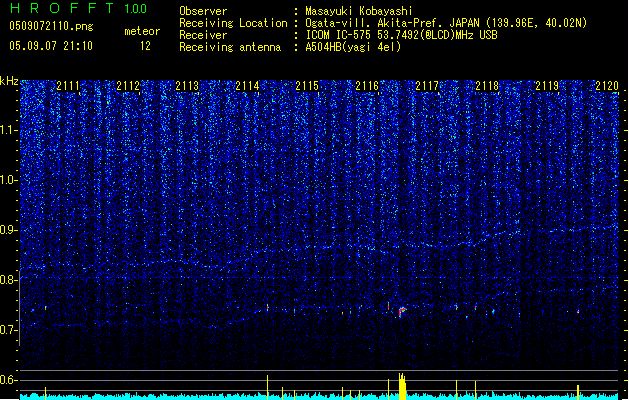Click the A504HB yagi antenna text
Screen dimensions: 629x400
pos(355,47)
